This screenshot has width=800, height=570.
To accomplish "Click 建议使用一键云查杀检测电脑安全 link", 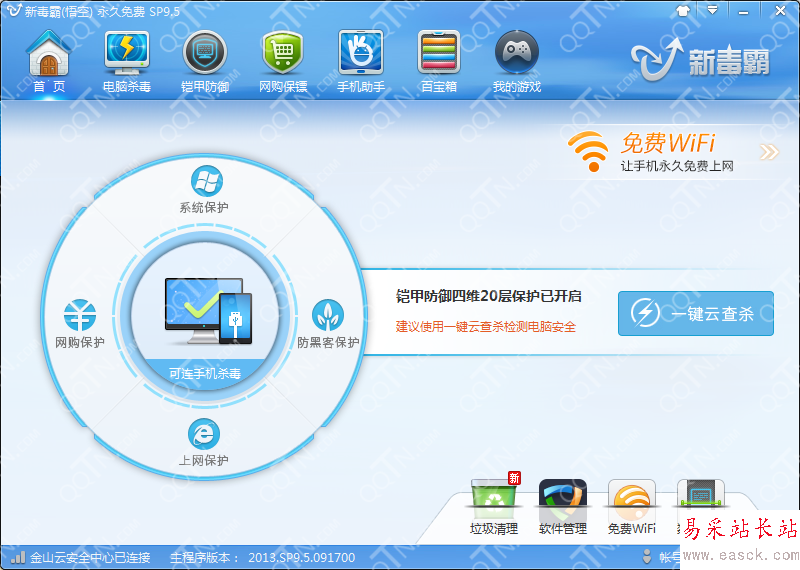I will [486, 327].
